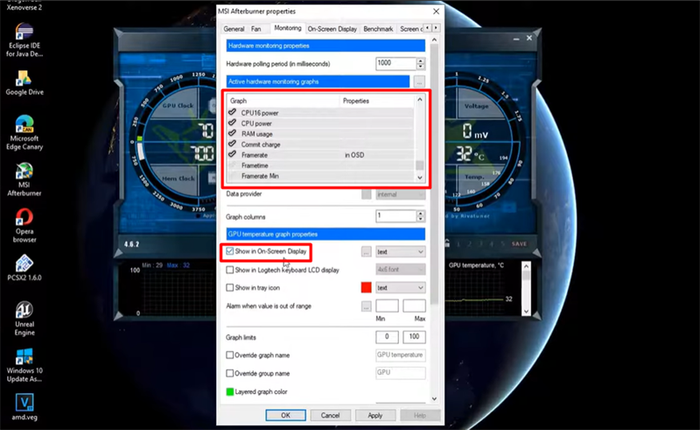Open the 4x6 font dropdown

click(400, 269)
